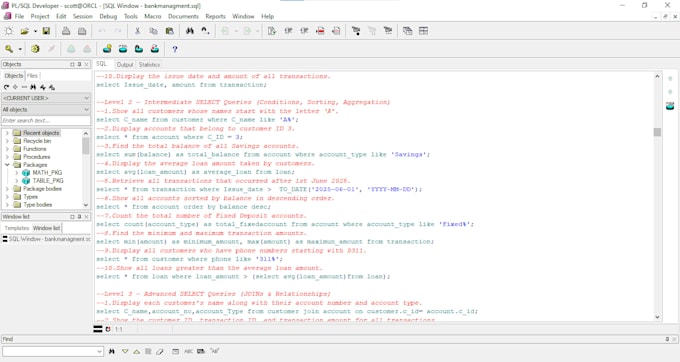680x362 pixels.
Task: Click the first database icon with yellow badge
Action: [x=107, y=49]
